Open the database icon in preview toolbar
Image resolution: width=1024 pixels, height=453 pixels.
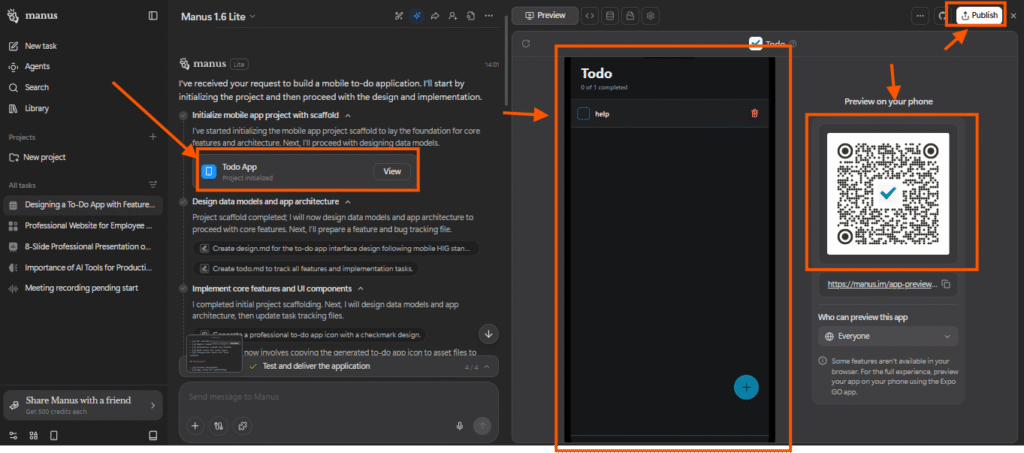(x=610, y=16)
